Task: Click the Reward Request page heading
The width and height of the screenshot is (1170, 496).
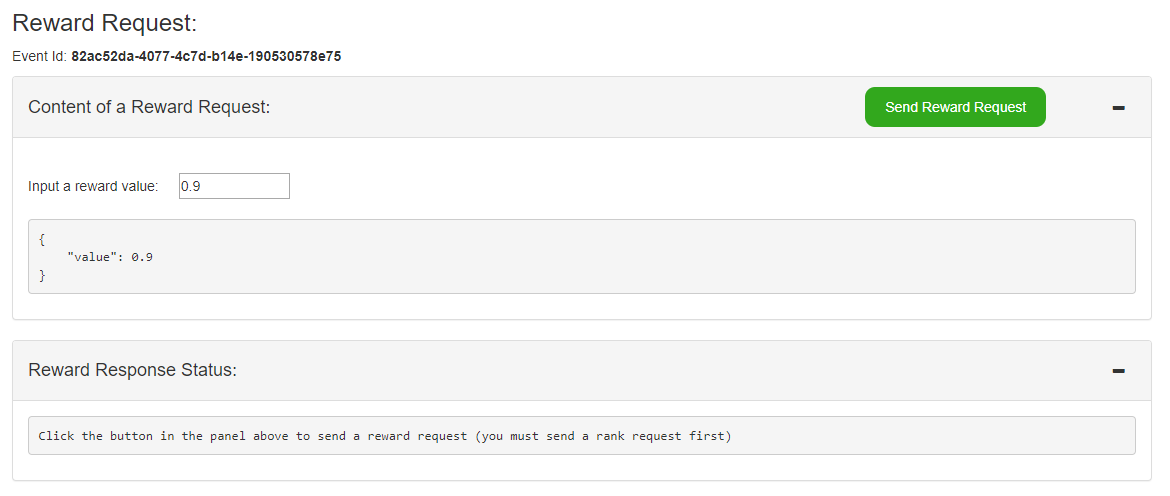Action: [104, 23]
